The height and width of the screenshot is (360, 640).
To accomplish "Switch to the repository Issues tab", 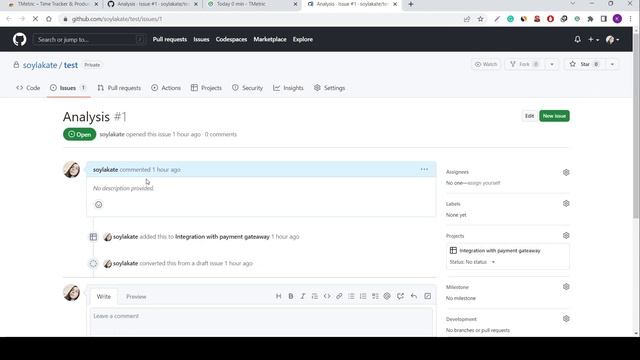I will pyautogui.click(x=68, y=88).
